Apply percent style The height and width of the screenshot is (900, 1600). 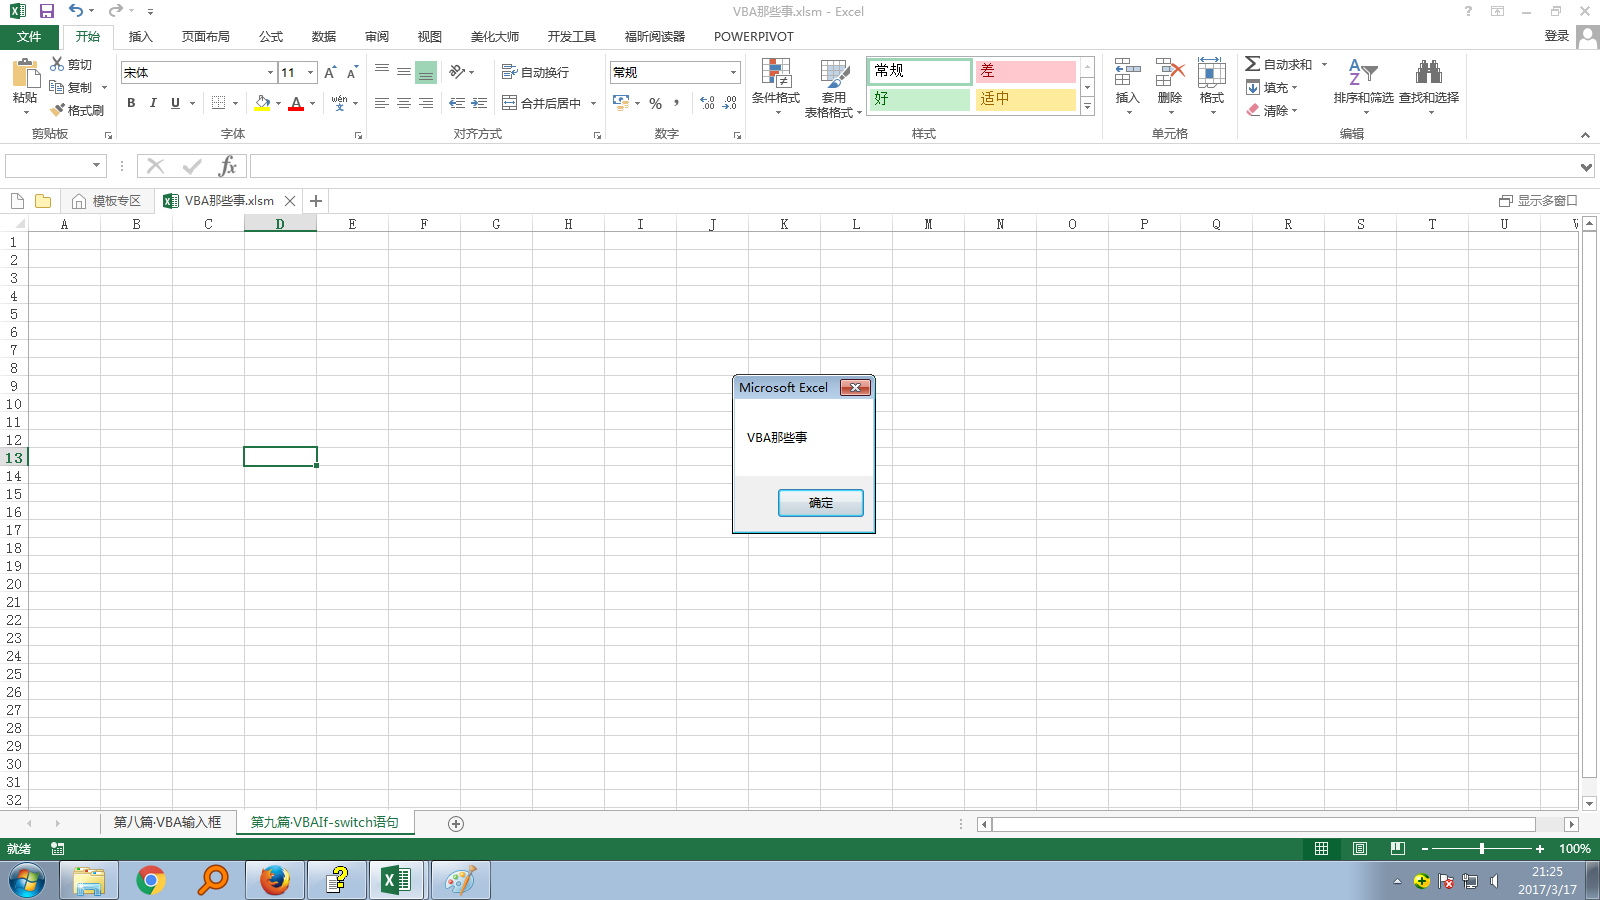[656, 103]
